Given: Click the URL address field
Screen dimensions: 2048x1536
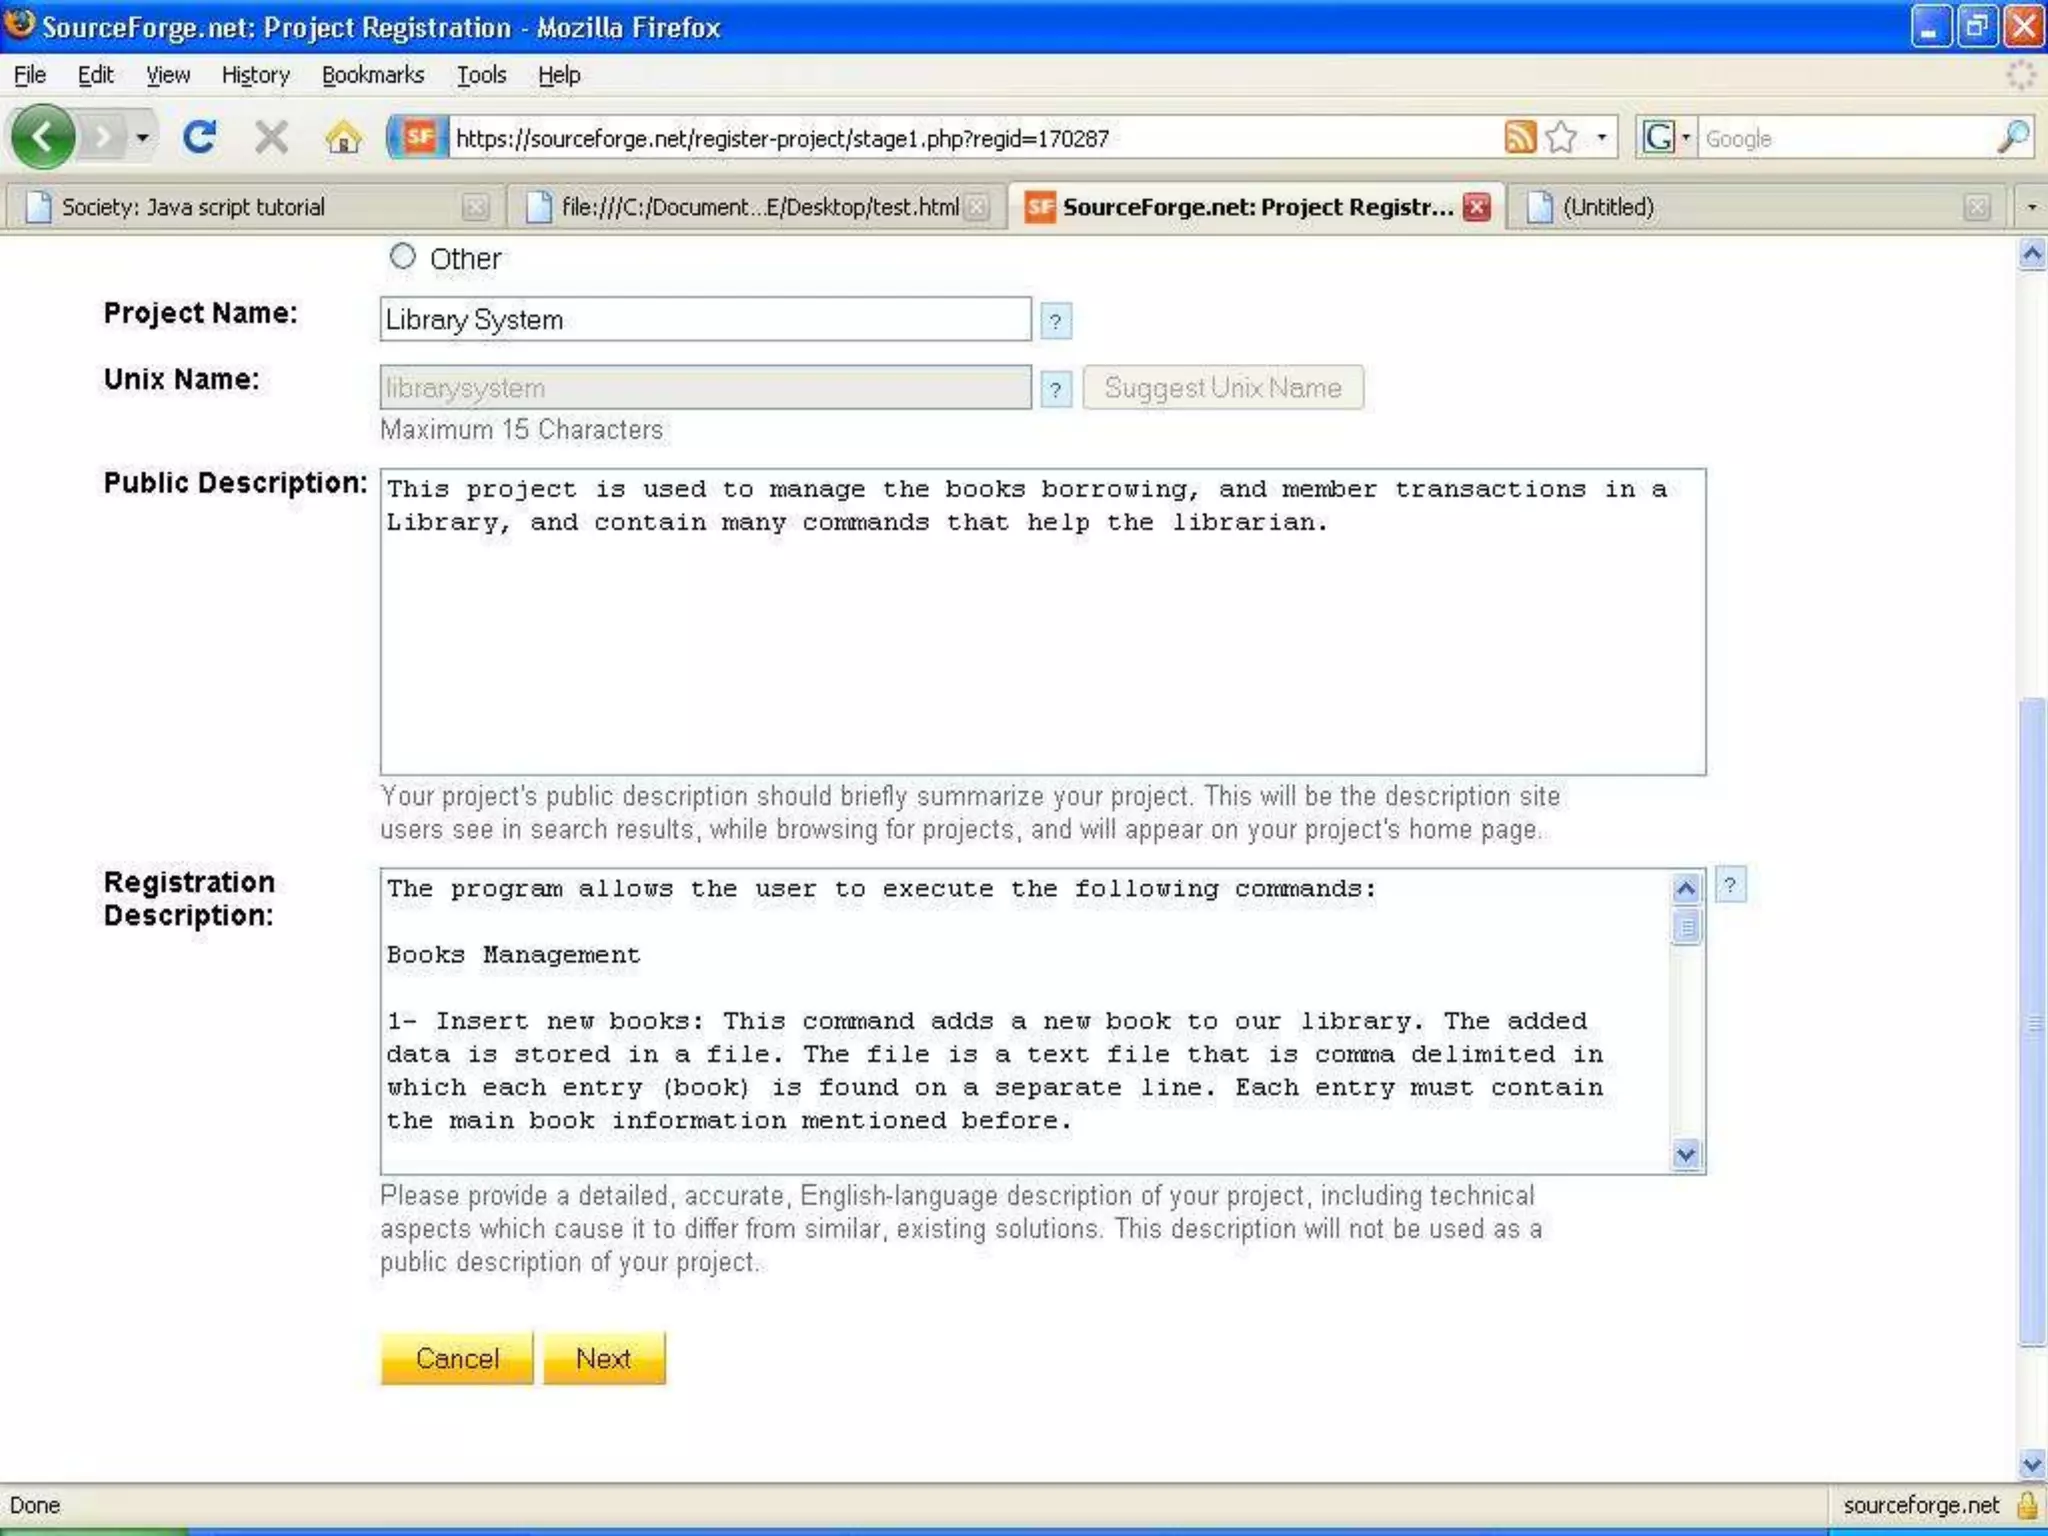Looking at the screenshot, I should (x=975, y=138).
